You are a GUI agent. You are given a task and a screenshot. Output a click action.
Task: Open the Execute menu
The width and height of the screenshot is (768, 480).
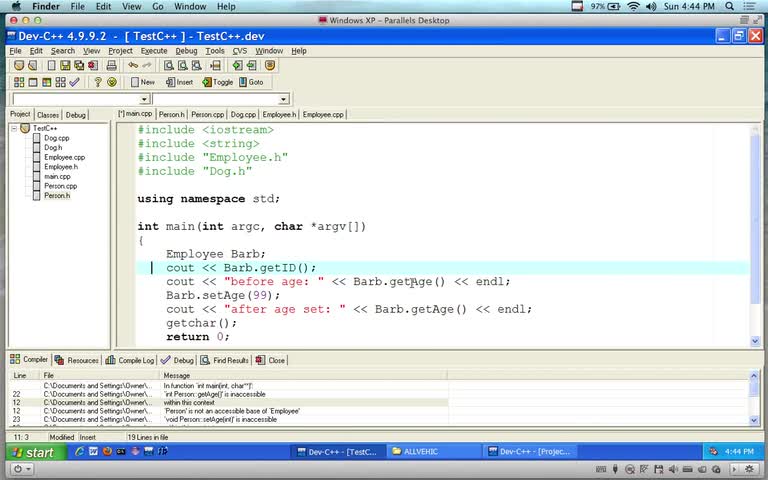(154, 50)
